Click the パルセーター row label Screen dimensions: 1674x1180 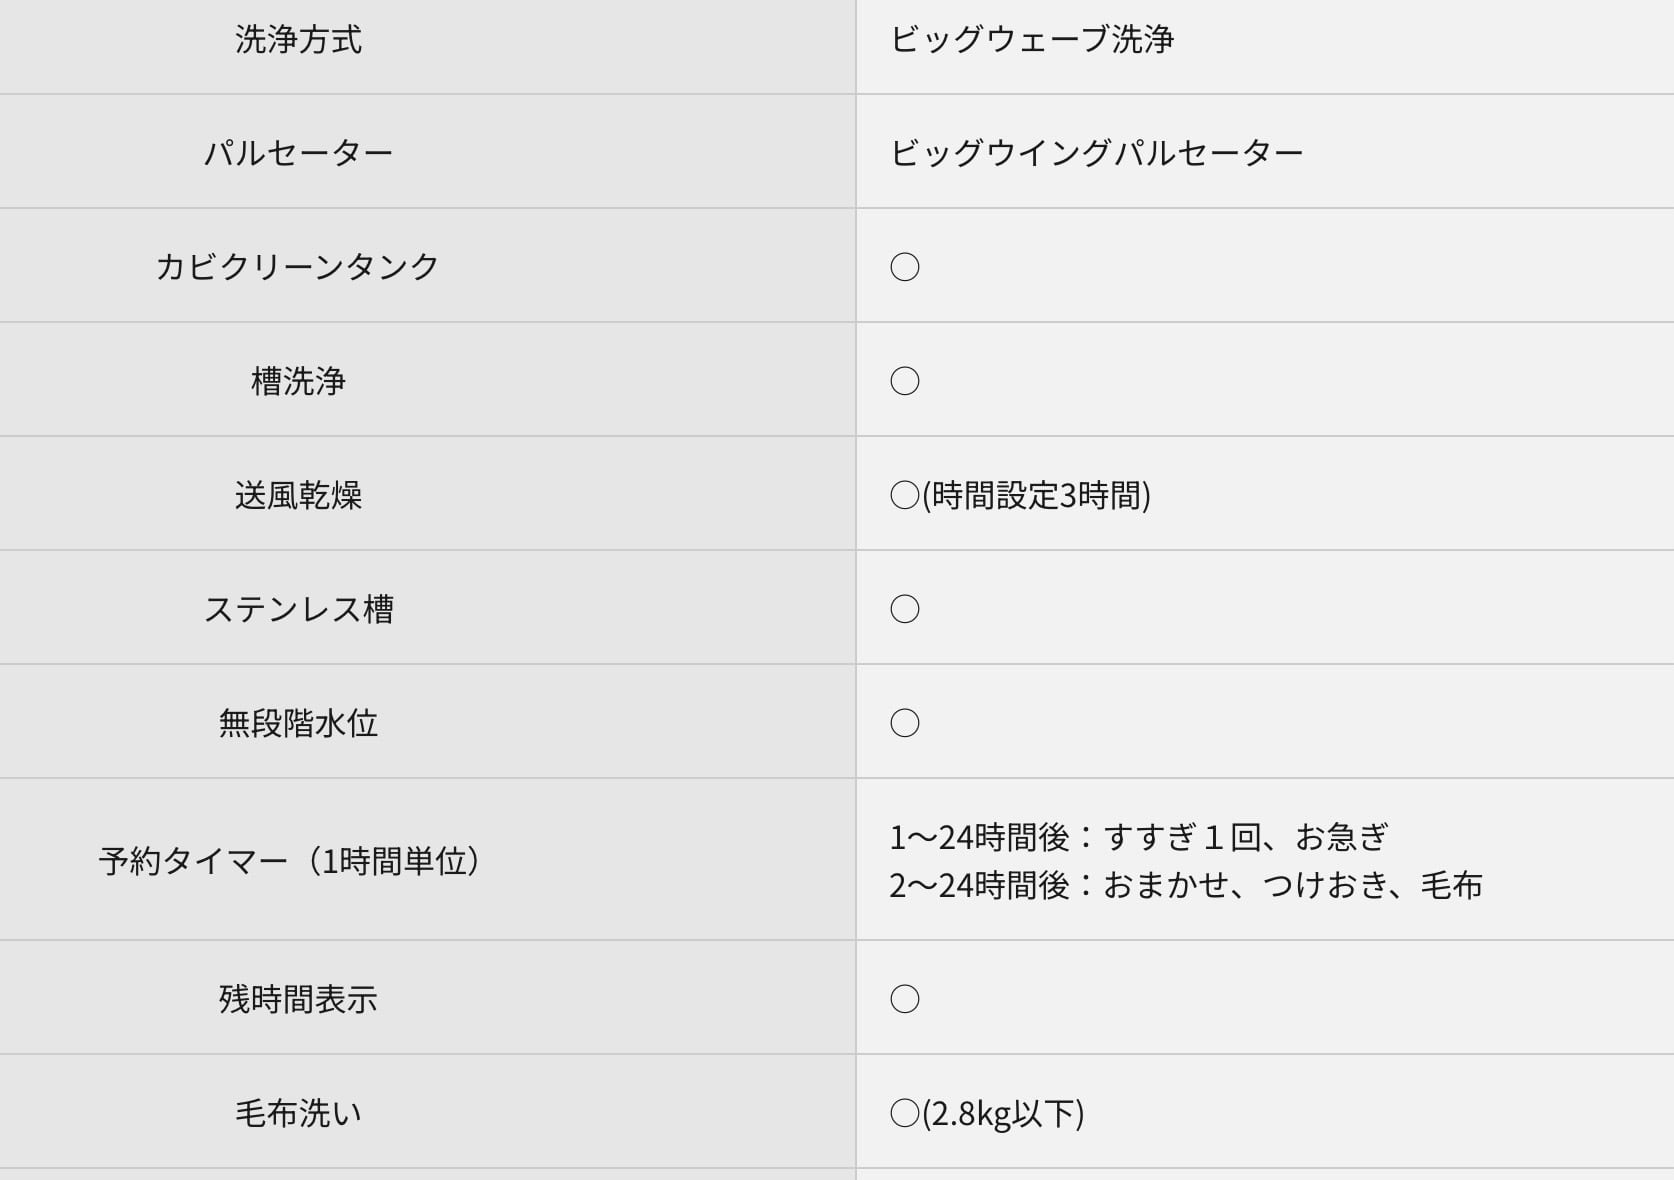point(298,153)
